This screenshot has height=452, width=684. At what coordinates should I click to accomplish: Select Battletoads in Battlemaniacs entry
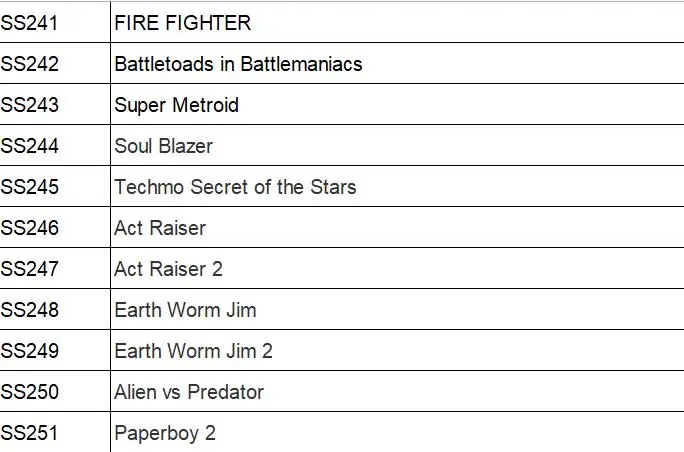pos(238,64)
